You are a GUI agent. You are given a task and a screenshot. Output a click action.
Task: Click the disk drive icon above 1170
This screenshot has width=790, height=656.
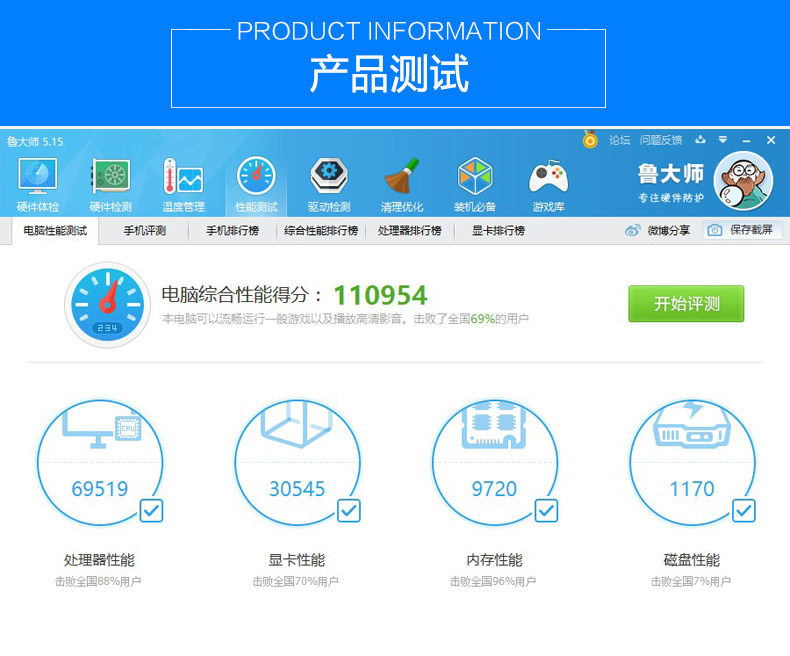click(692, 424)
